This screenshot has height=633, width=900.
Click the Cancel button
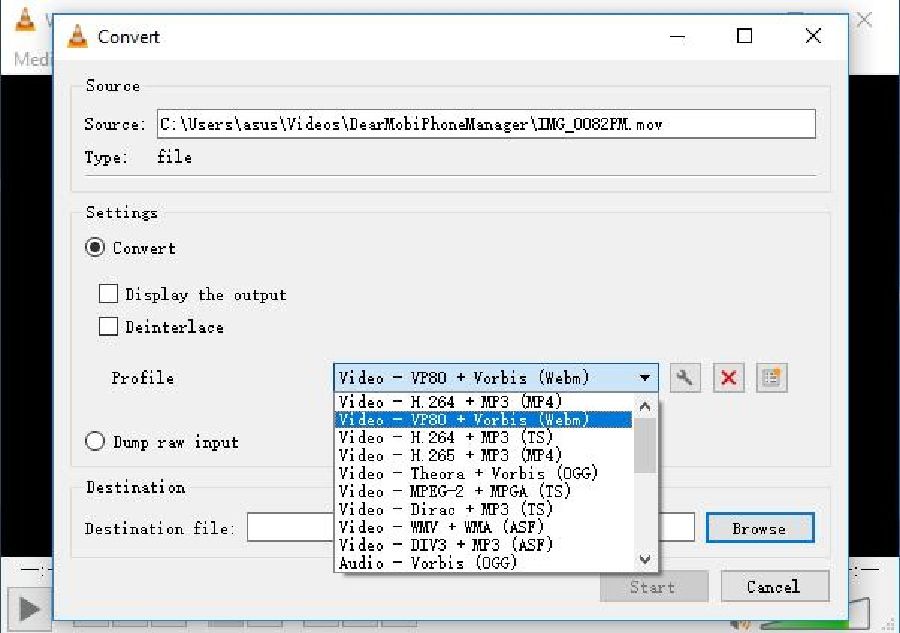coord(774,586)
